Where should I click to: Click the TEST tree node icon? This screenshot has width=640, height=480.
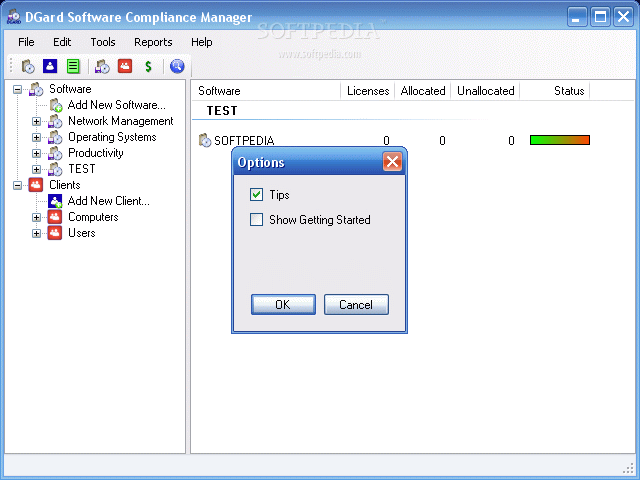click(x=55, y=169)
